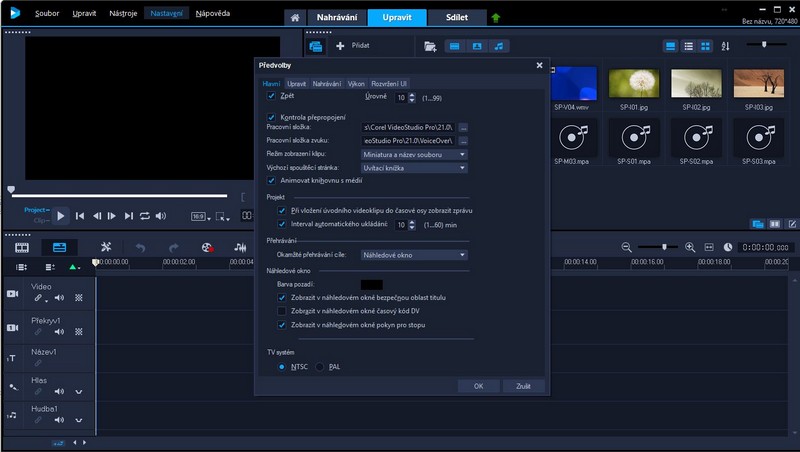Click the record/capture film reel icon
Screen dimensions: 800x452
pos(207,247)
